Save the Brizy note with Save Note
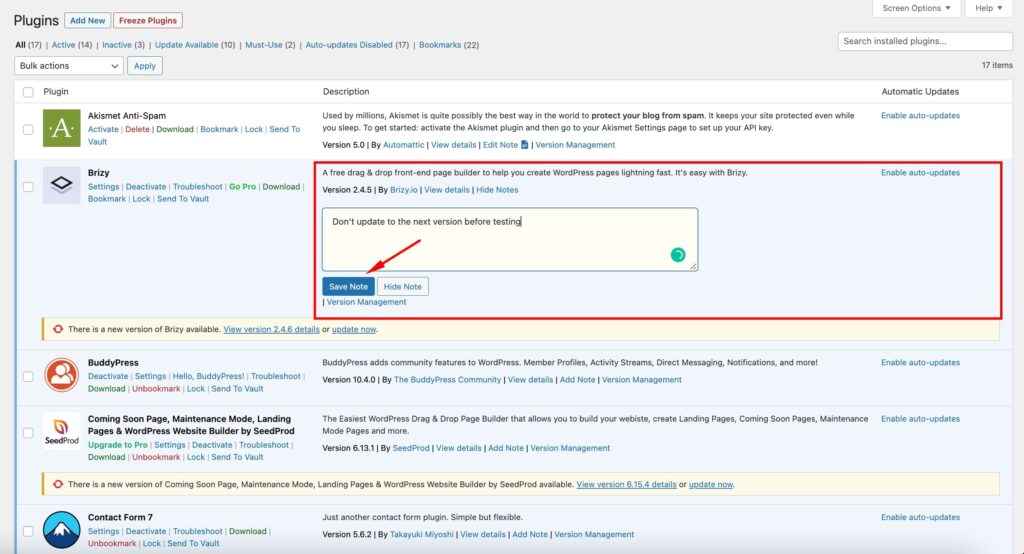 click(348, 286)
